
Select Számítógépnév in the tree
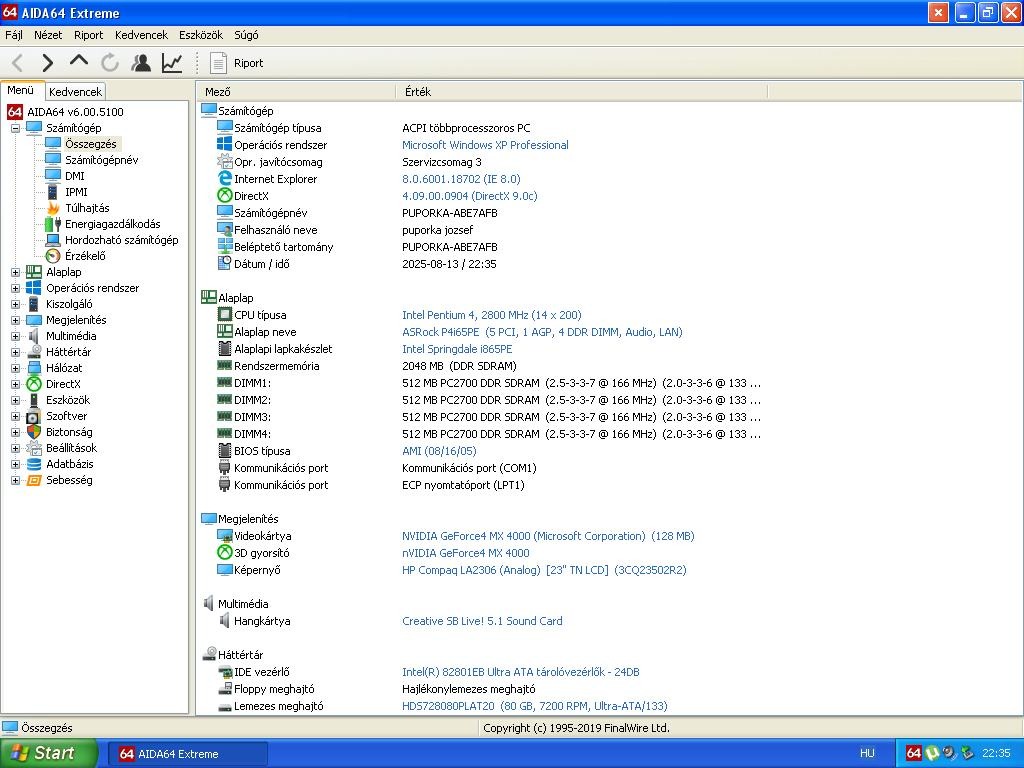[101, 160]
